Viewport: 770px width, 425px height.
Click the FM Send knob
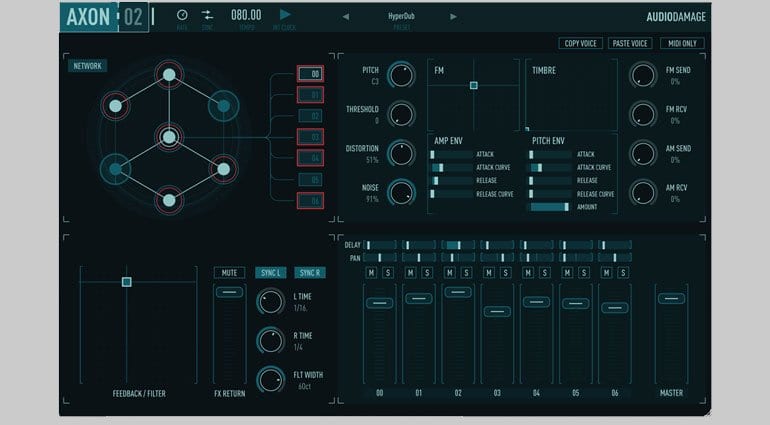coord(643,75)
